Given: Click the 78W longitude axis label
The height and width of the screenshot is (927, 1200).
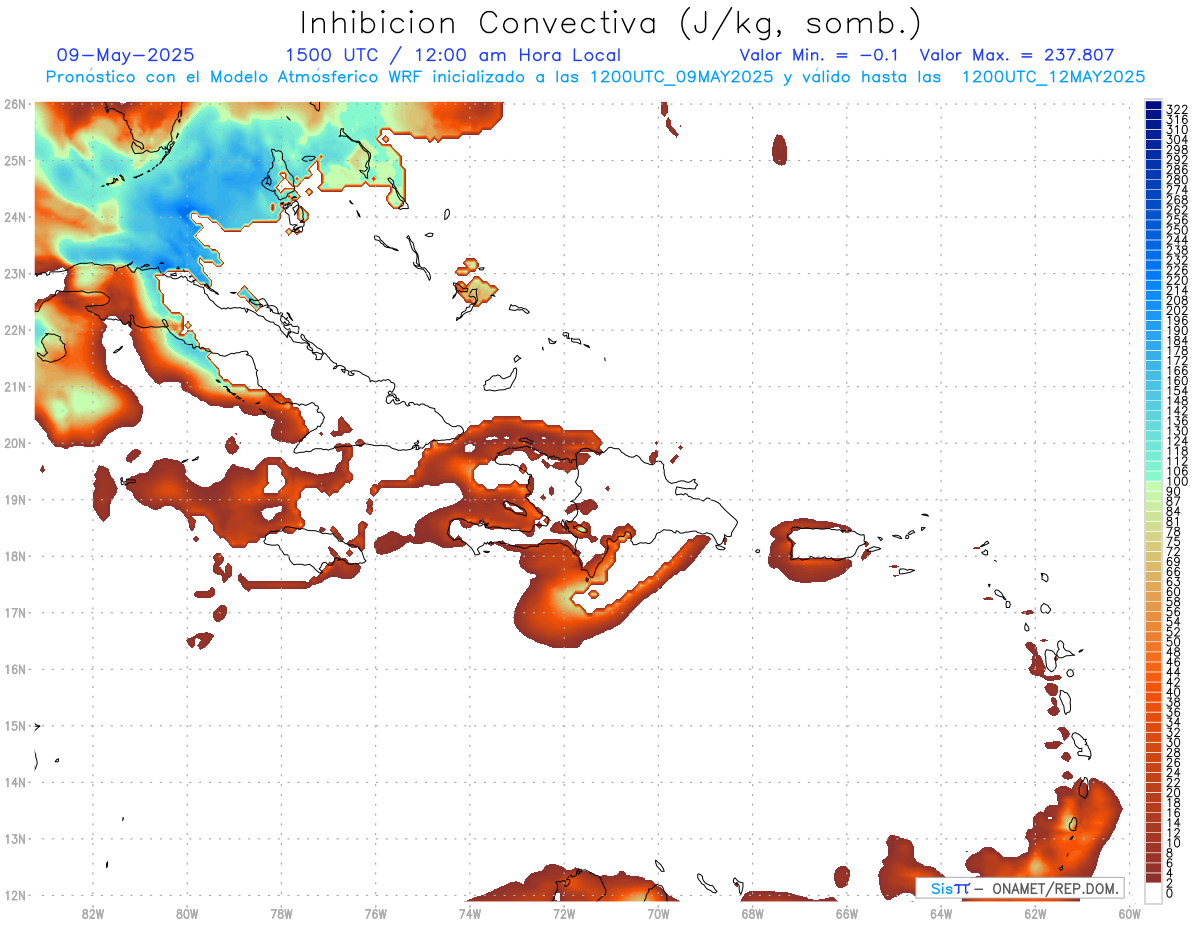Looking at the screenshot, I should click(x=281, y=912).
